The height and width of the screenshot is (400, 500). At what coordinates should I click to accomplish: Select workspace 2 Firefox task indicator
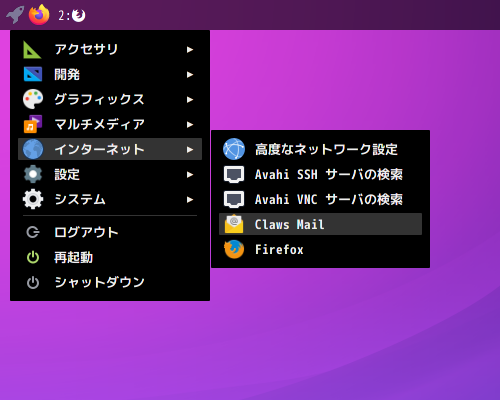(72, 15)
